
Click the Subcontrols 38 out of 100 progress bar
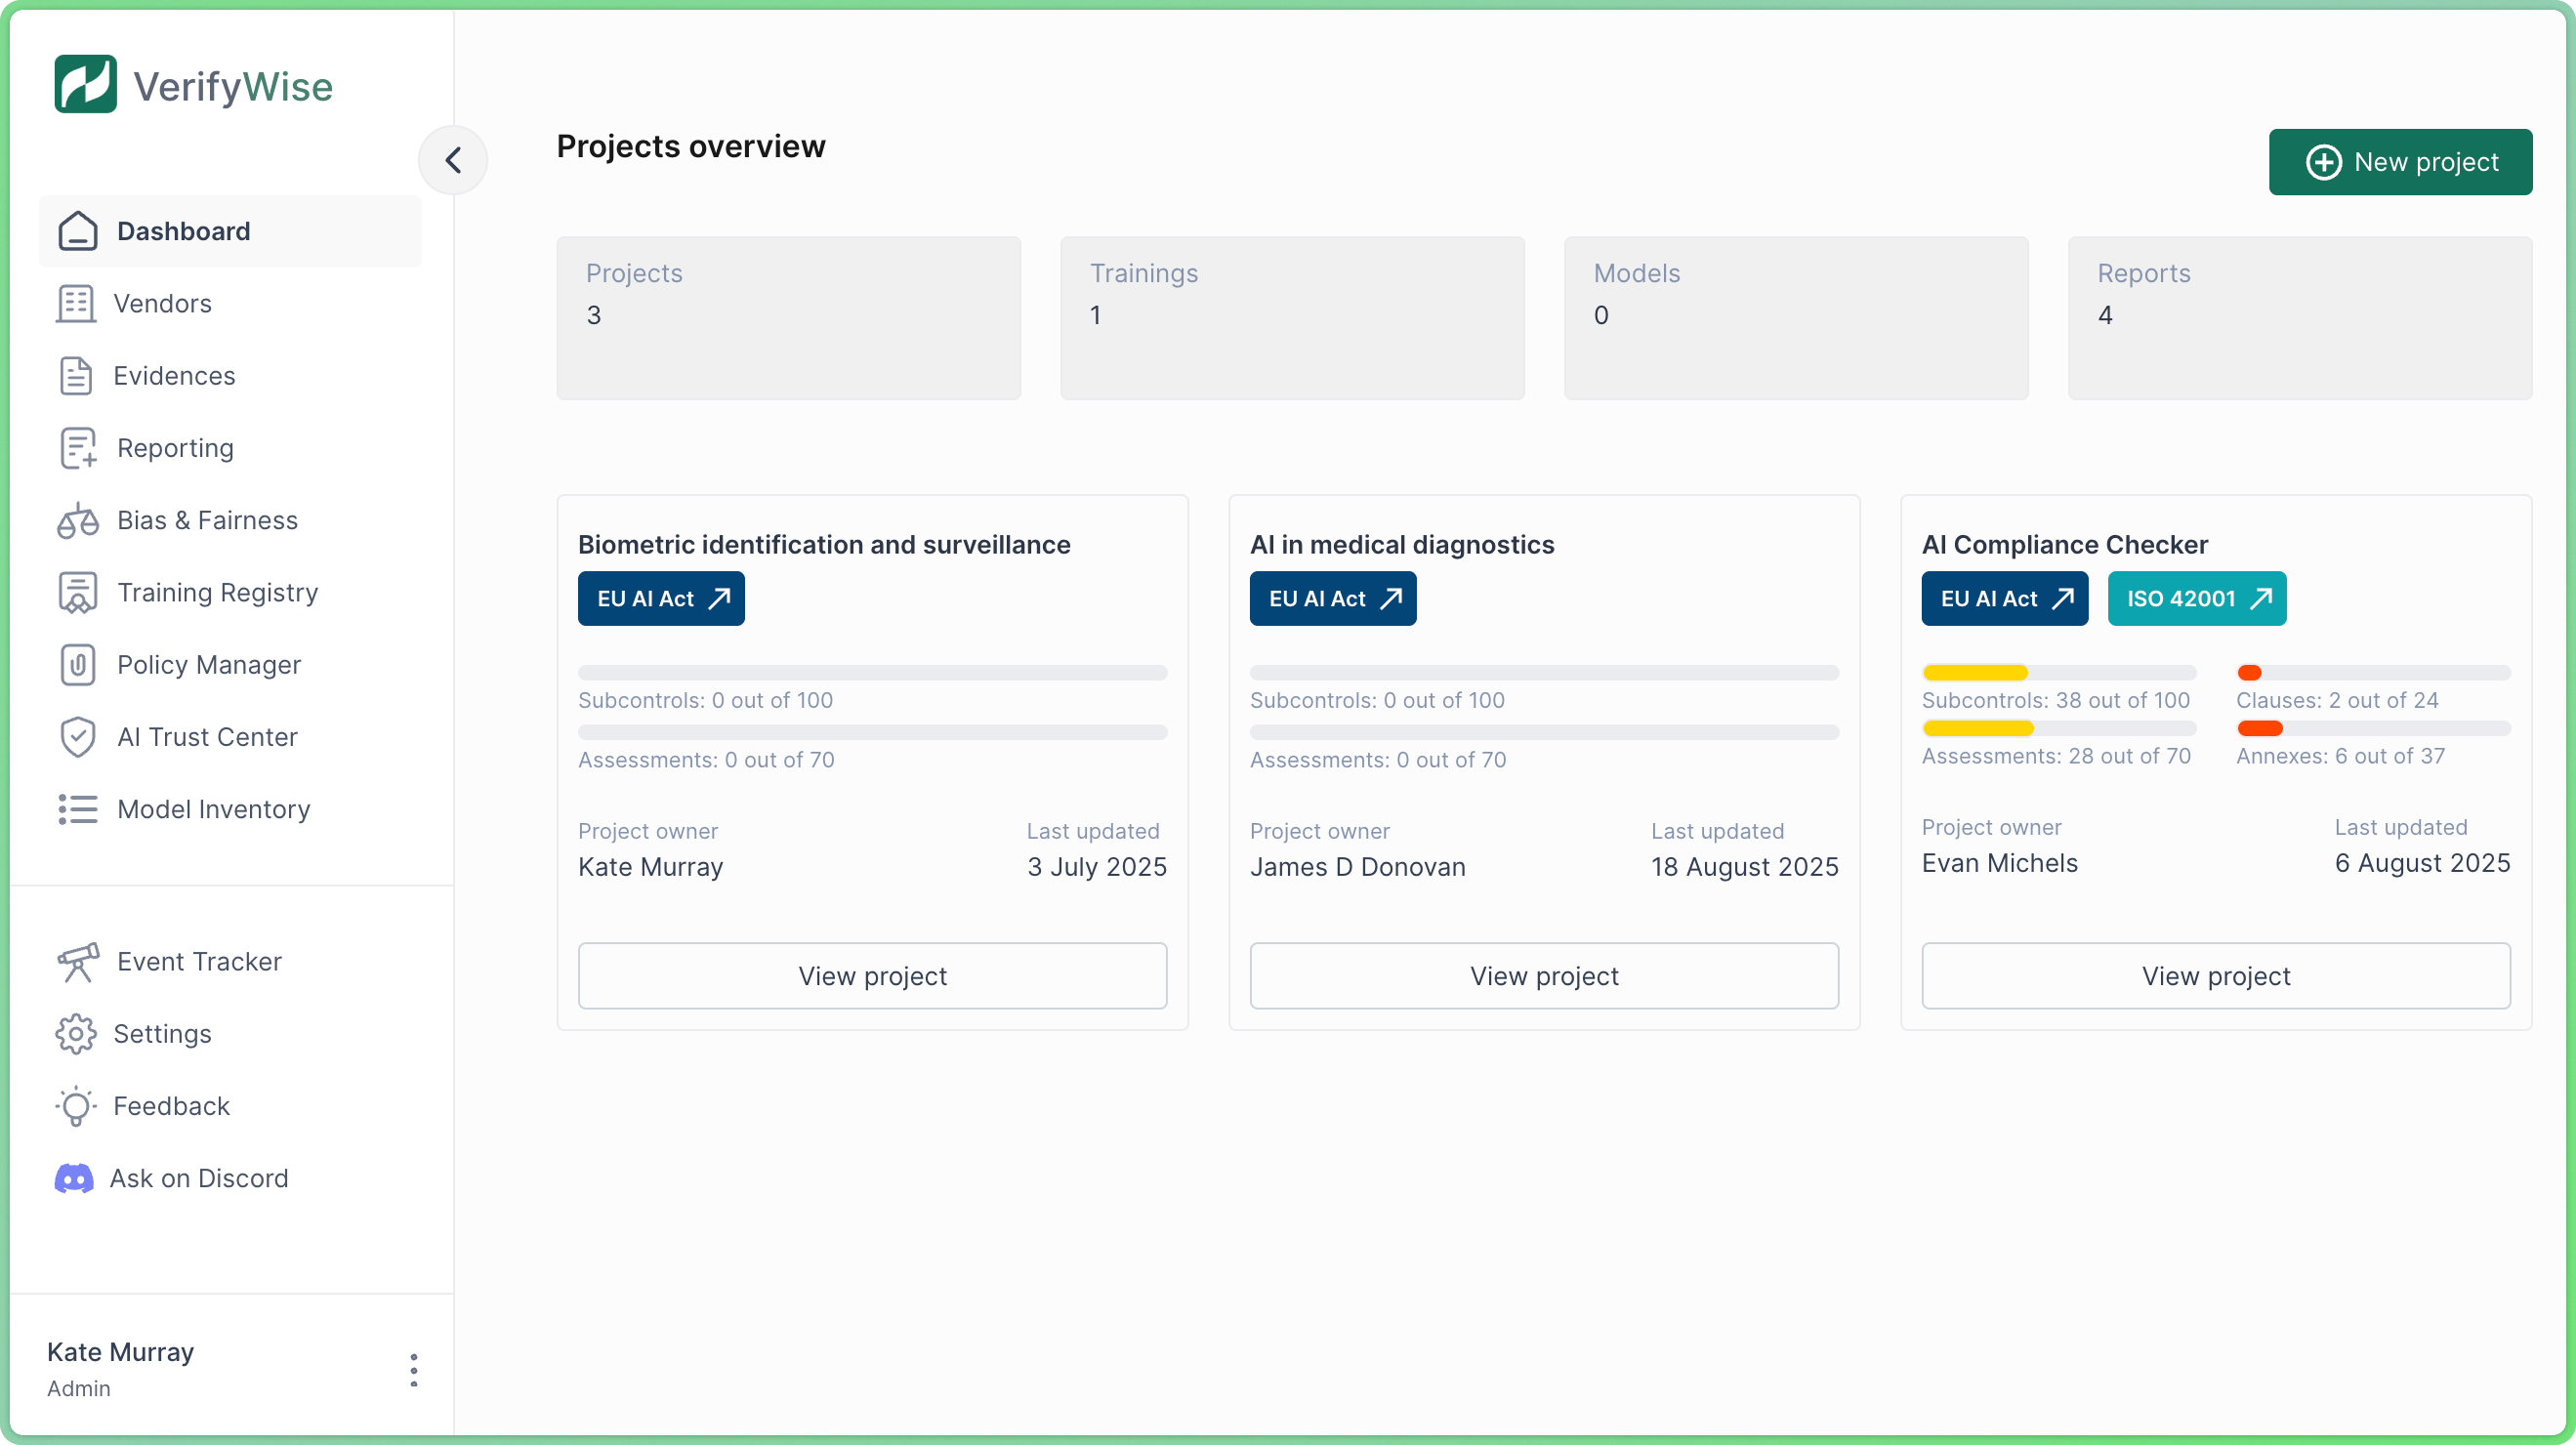pyautogui.click(x=2058, y=673)
